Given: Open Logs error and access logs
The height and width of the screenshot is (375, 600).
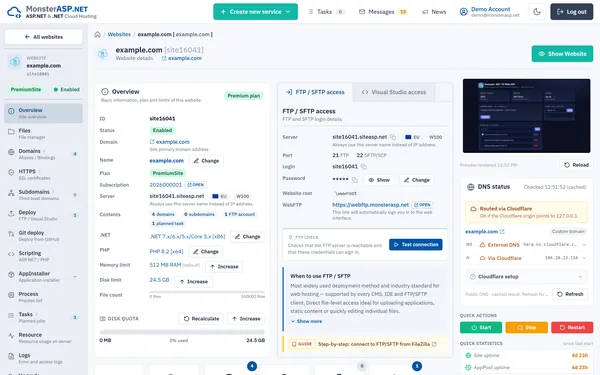Looking at the screenshot, I should tap(43, 358).
